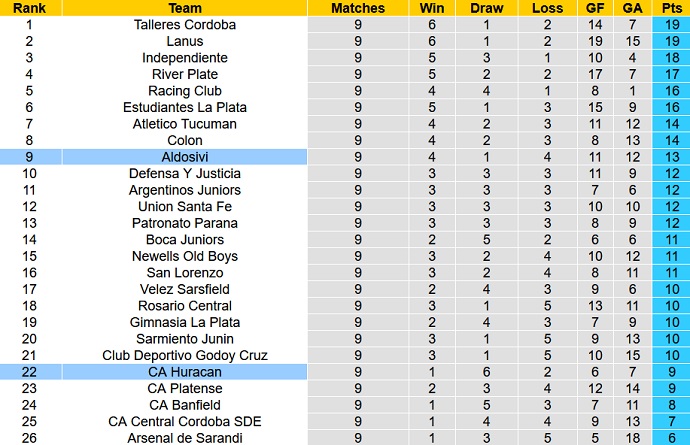Open Talleres Cordoba team name
Screen dimensions: 690x445
tap(185, 25)
